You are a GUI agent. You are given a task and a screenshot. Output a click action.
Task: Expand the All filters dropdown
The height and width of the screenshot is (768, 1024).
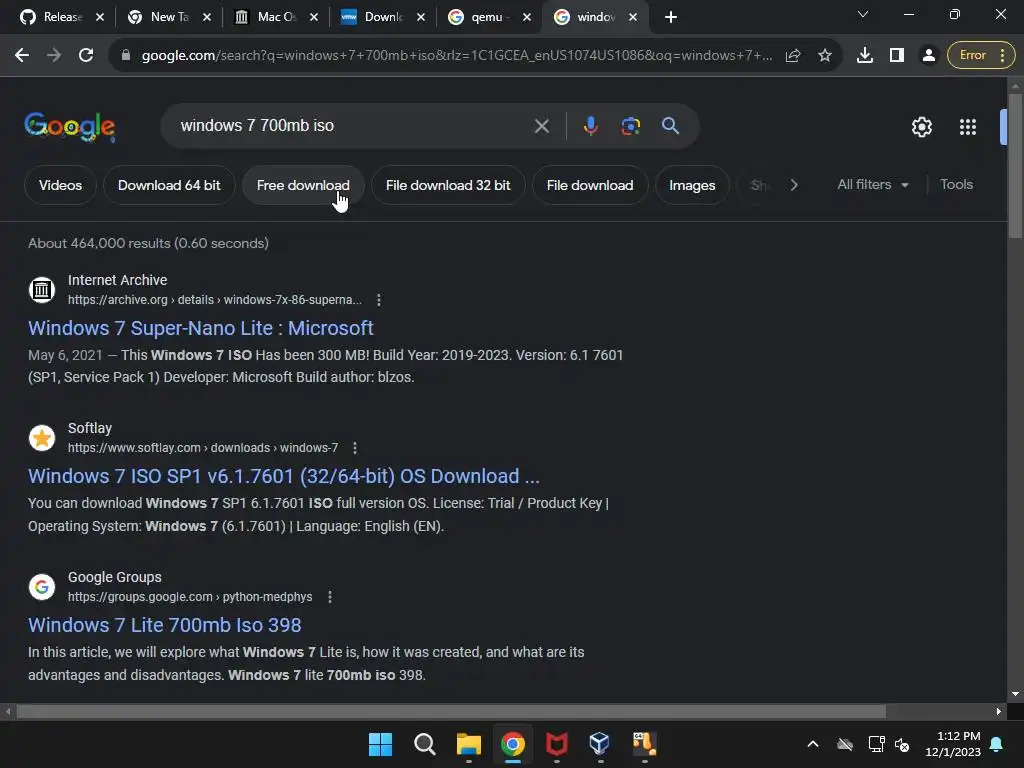click(x=872, y=185)
